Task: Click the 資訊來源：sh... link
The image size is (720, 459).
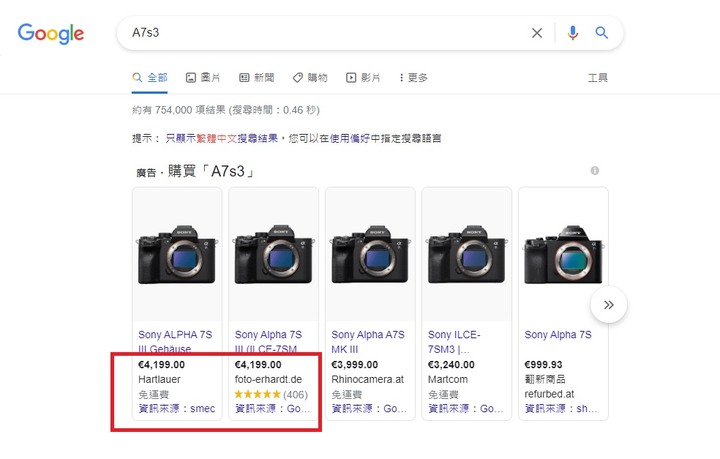Action: tap(561, 409)
